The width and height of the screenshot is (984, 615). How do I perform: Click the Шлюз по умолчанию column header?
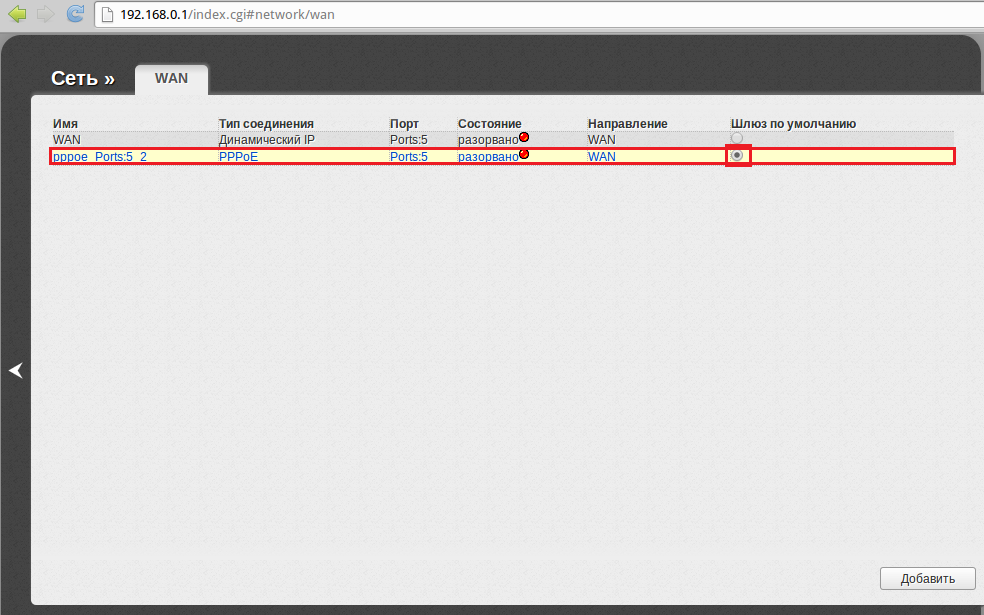pyautogui.click(x=793, y=123)
